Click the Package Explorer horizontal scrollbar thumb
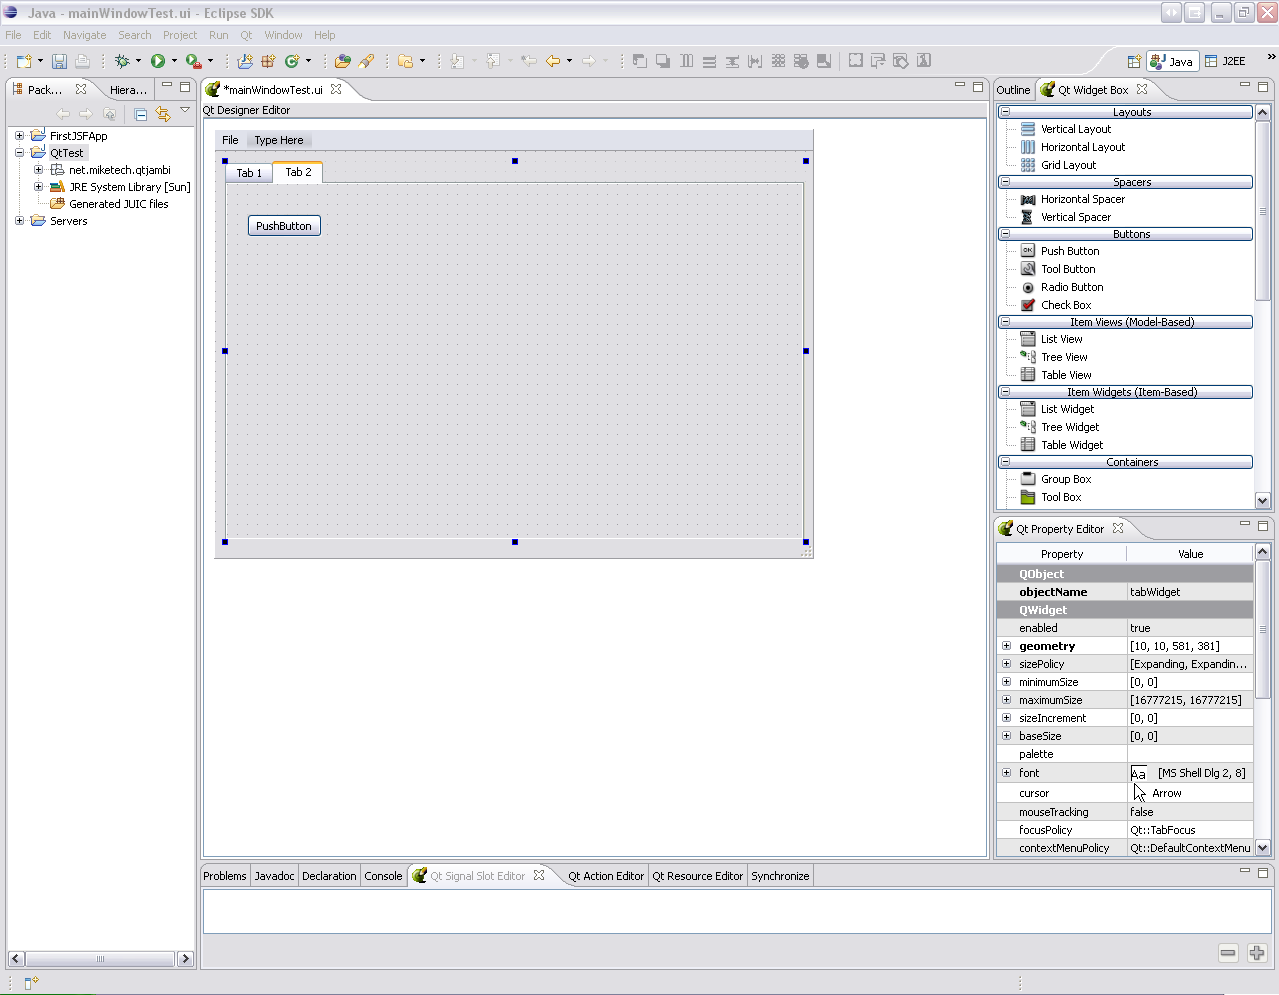Image resolution: width=1279 pixels, height=995 pixels. [x=100, y=958]
